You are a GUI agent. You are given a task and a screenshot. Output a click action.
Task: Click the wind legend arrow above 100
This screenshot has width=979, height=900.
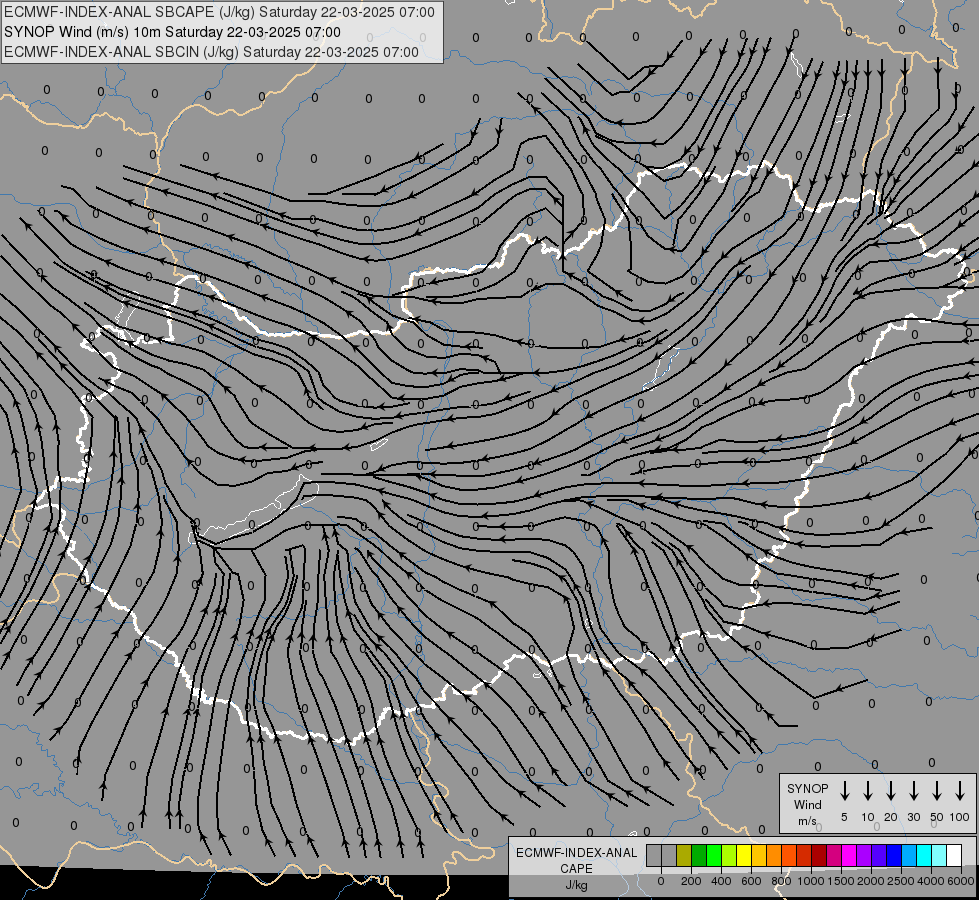pos(960,791)
